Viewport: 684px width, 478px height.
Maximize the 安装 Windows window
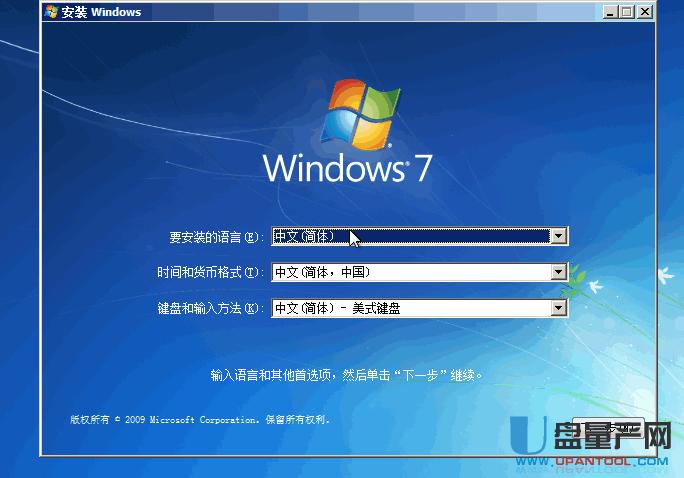coord(627,12)
